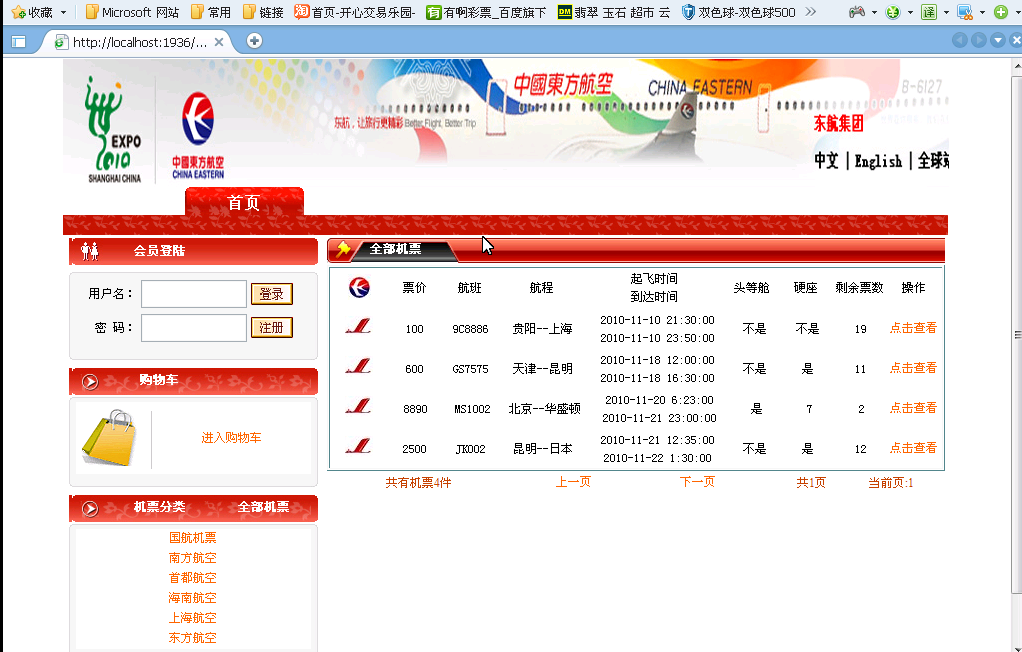The width and height of the screenshot is (1022, 652).
Task: Click the 收藏 favorites star icon
Action: click(18, 12)
